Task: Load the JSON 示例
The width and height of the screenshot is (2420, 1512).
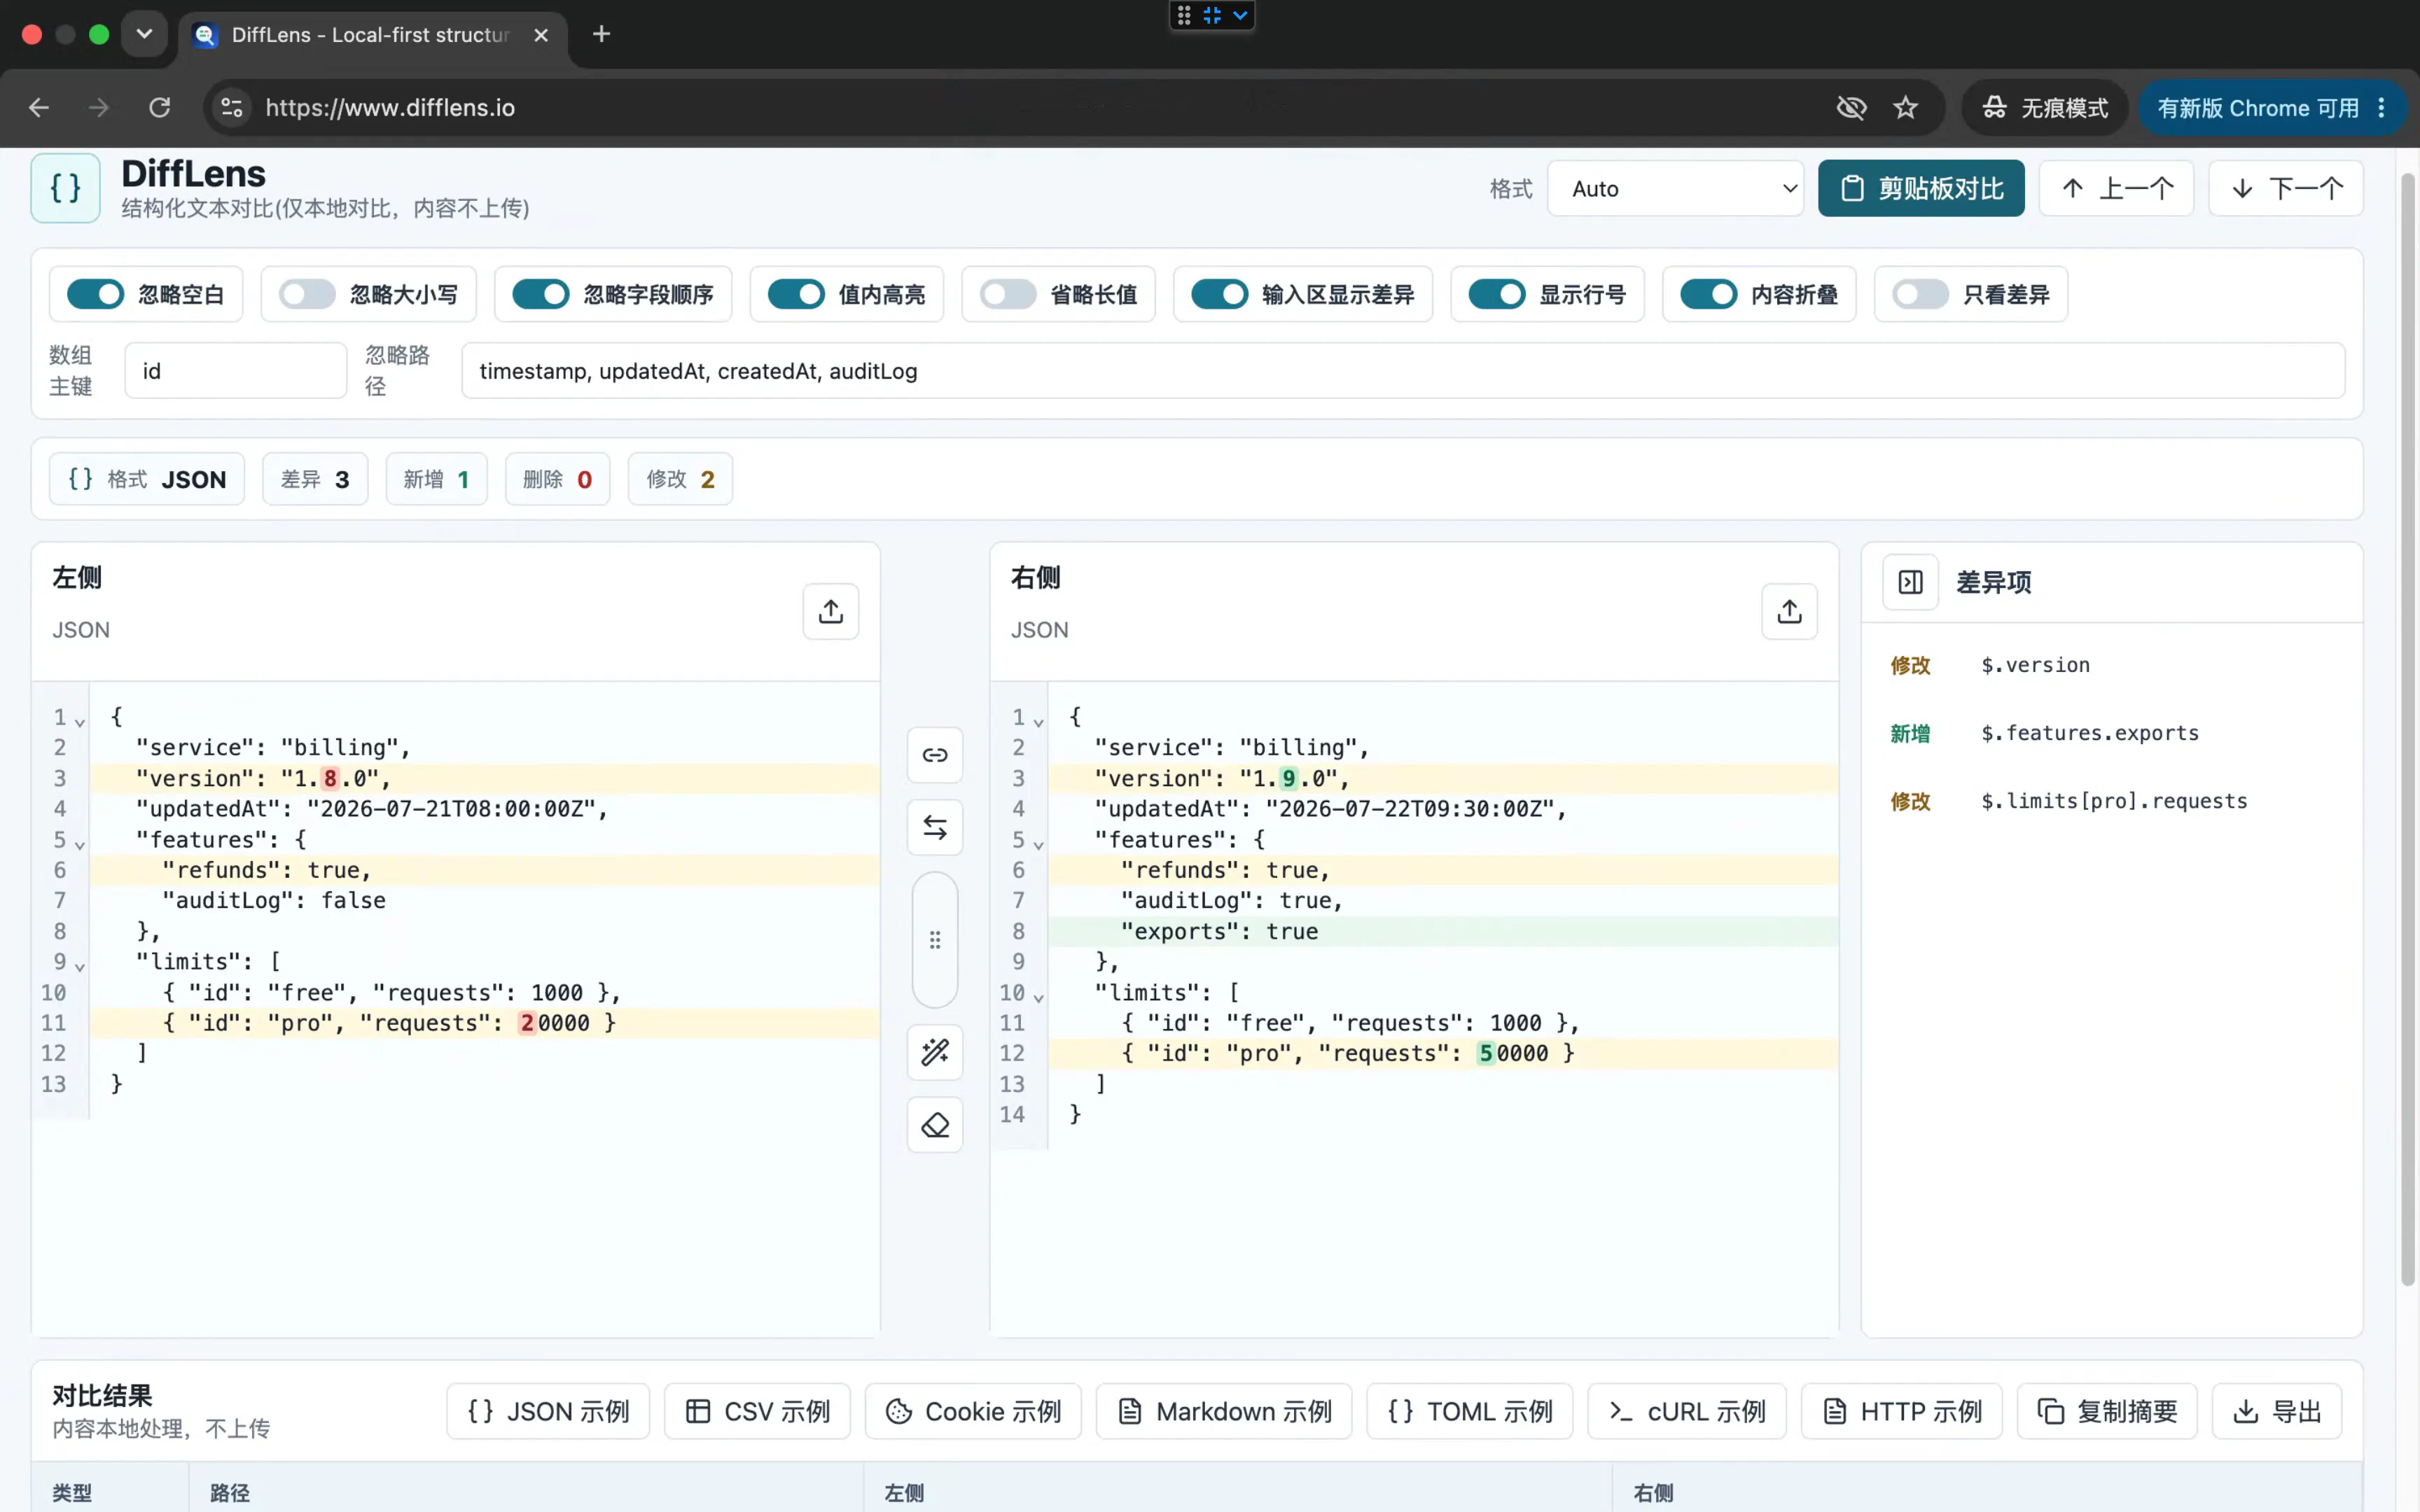Action: click(x=548, y=1411)
